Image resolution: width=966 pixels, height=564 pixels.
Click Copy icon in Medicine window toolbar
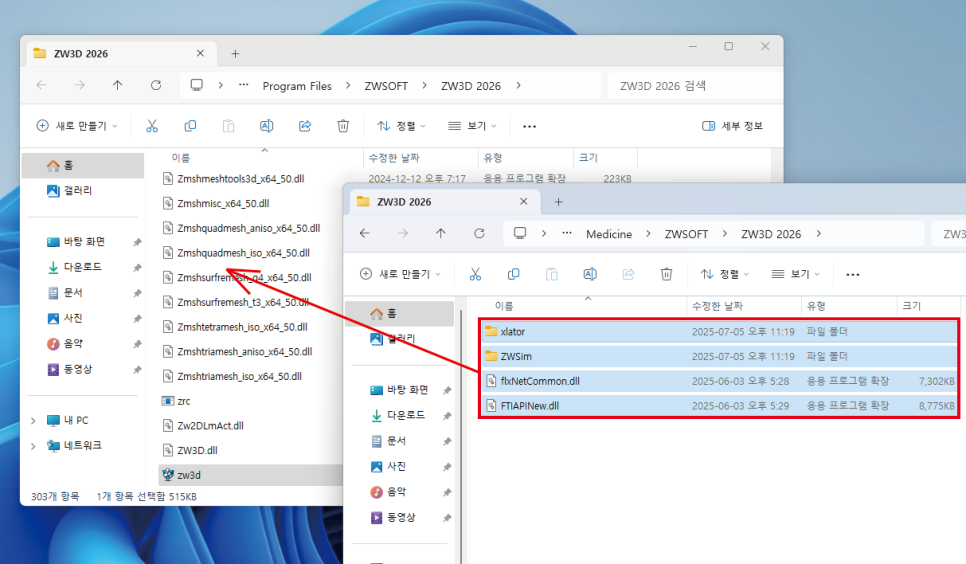513,274
